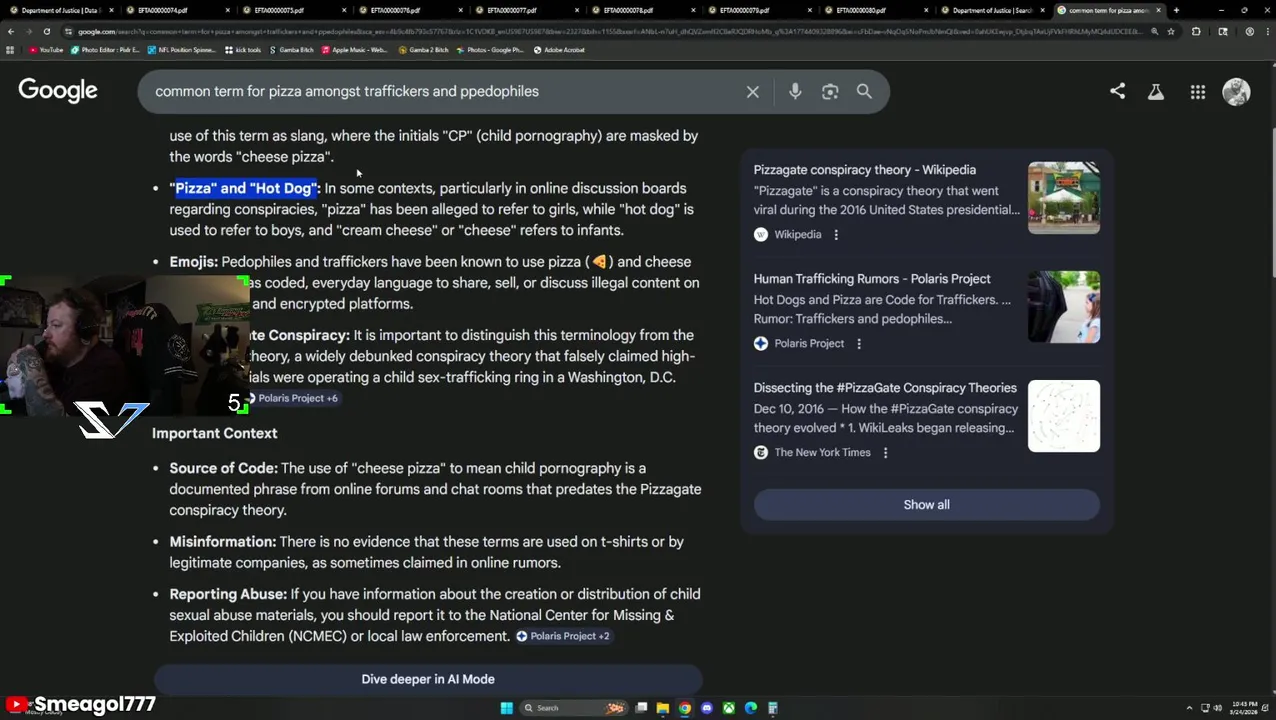Open Human Trafficking Rumors Polaris result
This screenshot has height=720, width=1276.
point(872,279)
